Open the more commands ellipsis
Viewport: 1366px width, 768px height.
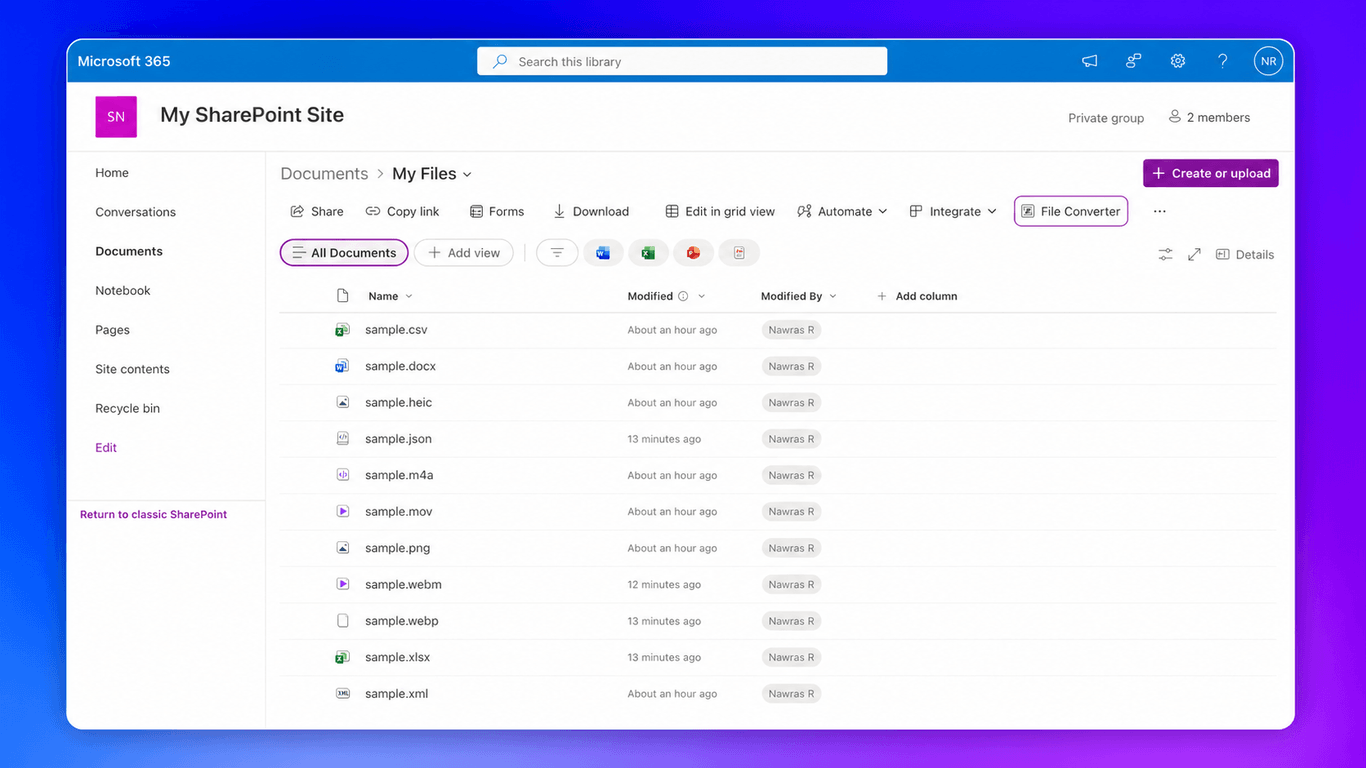click(1160, 211)
